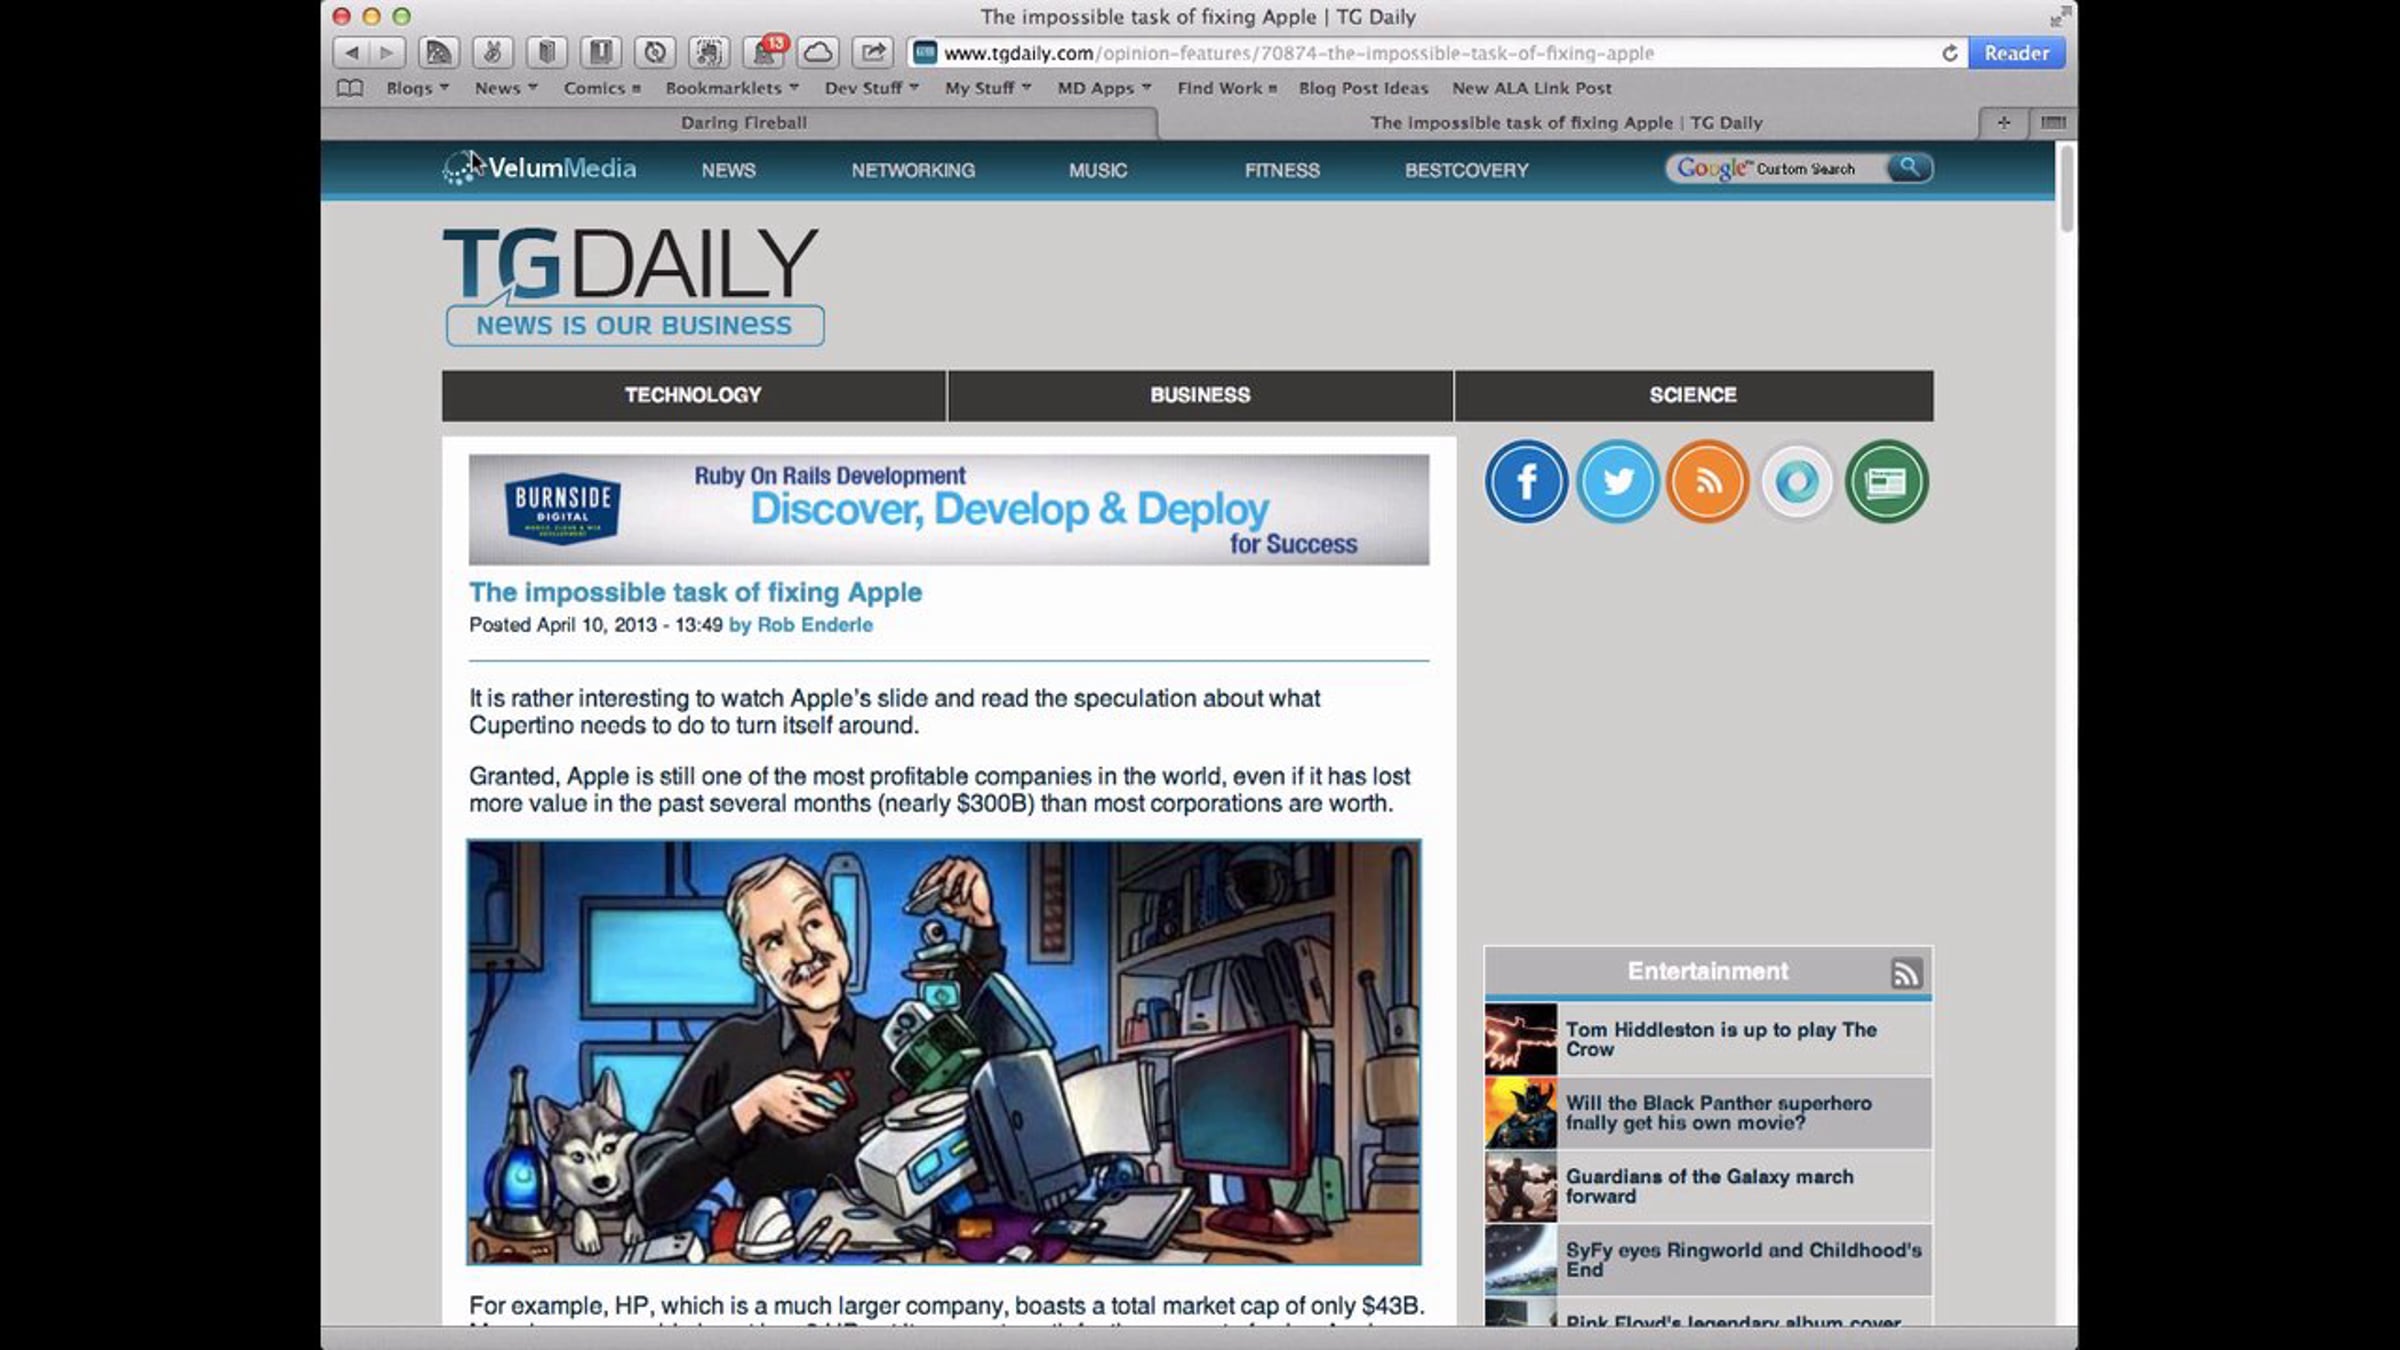Expand the Blogs bookmarks folder
Viewport: 2400px width, 1350px height.
tap(417, 88)
